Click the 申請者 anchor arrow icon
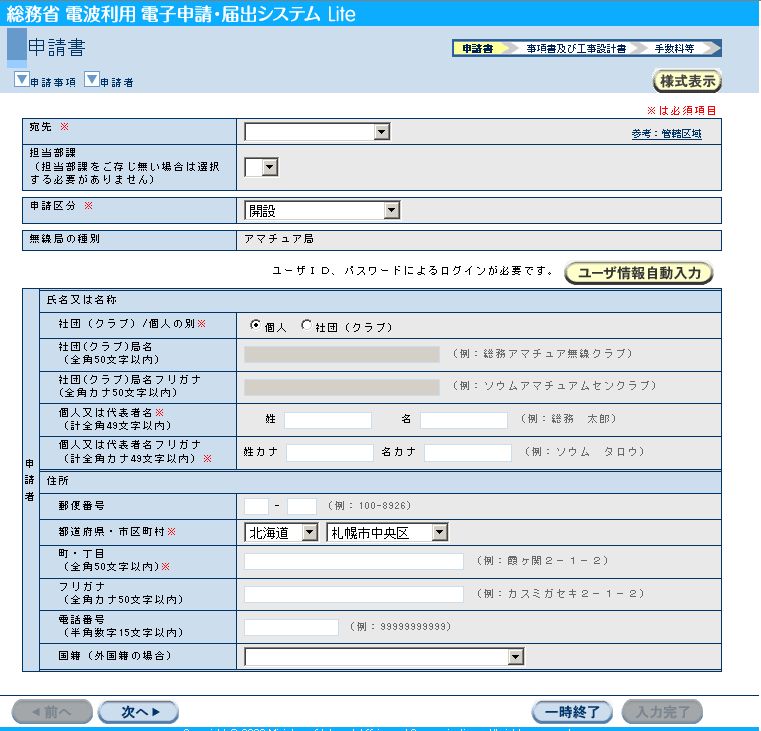The image size is (761, 731). pos(91,81)
